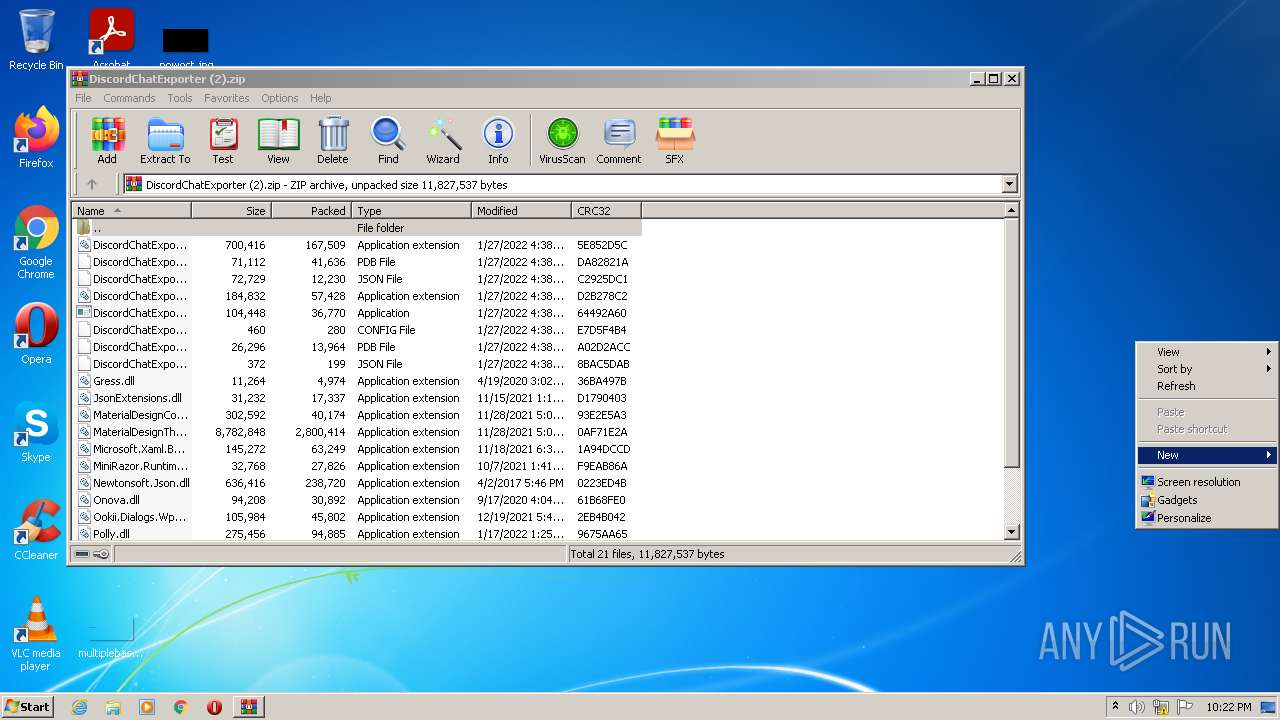The height and width of the screenshot is (720, 1280).
Task: Select Gress.dll file row
Action: pyautogui.click(x=357, y=381)
